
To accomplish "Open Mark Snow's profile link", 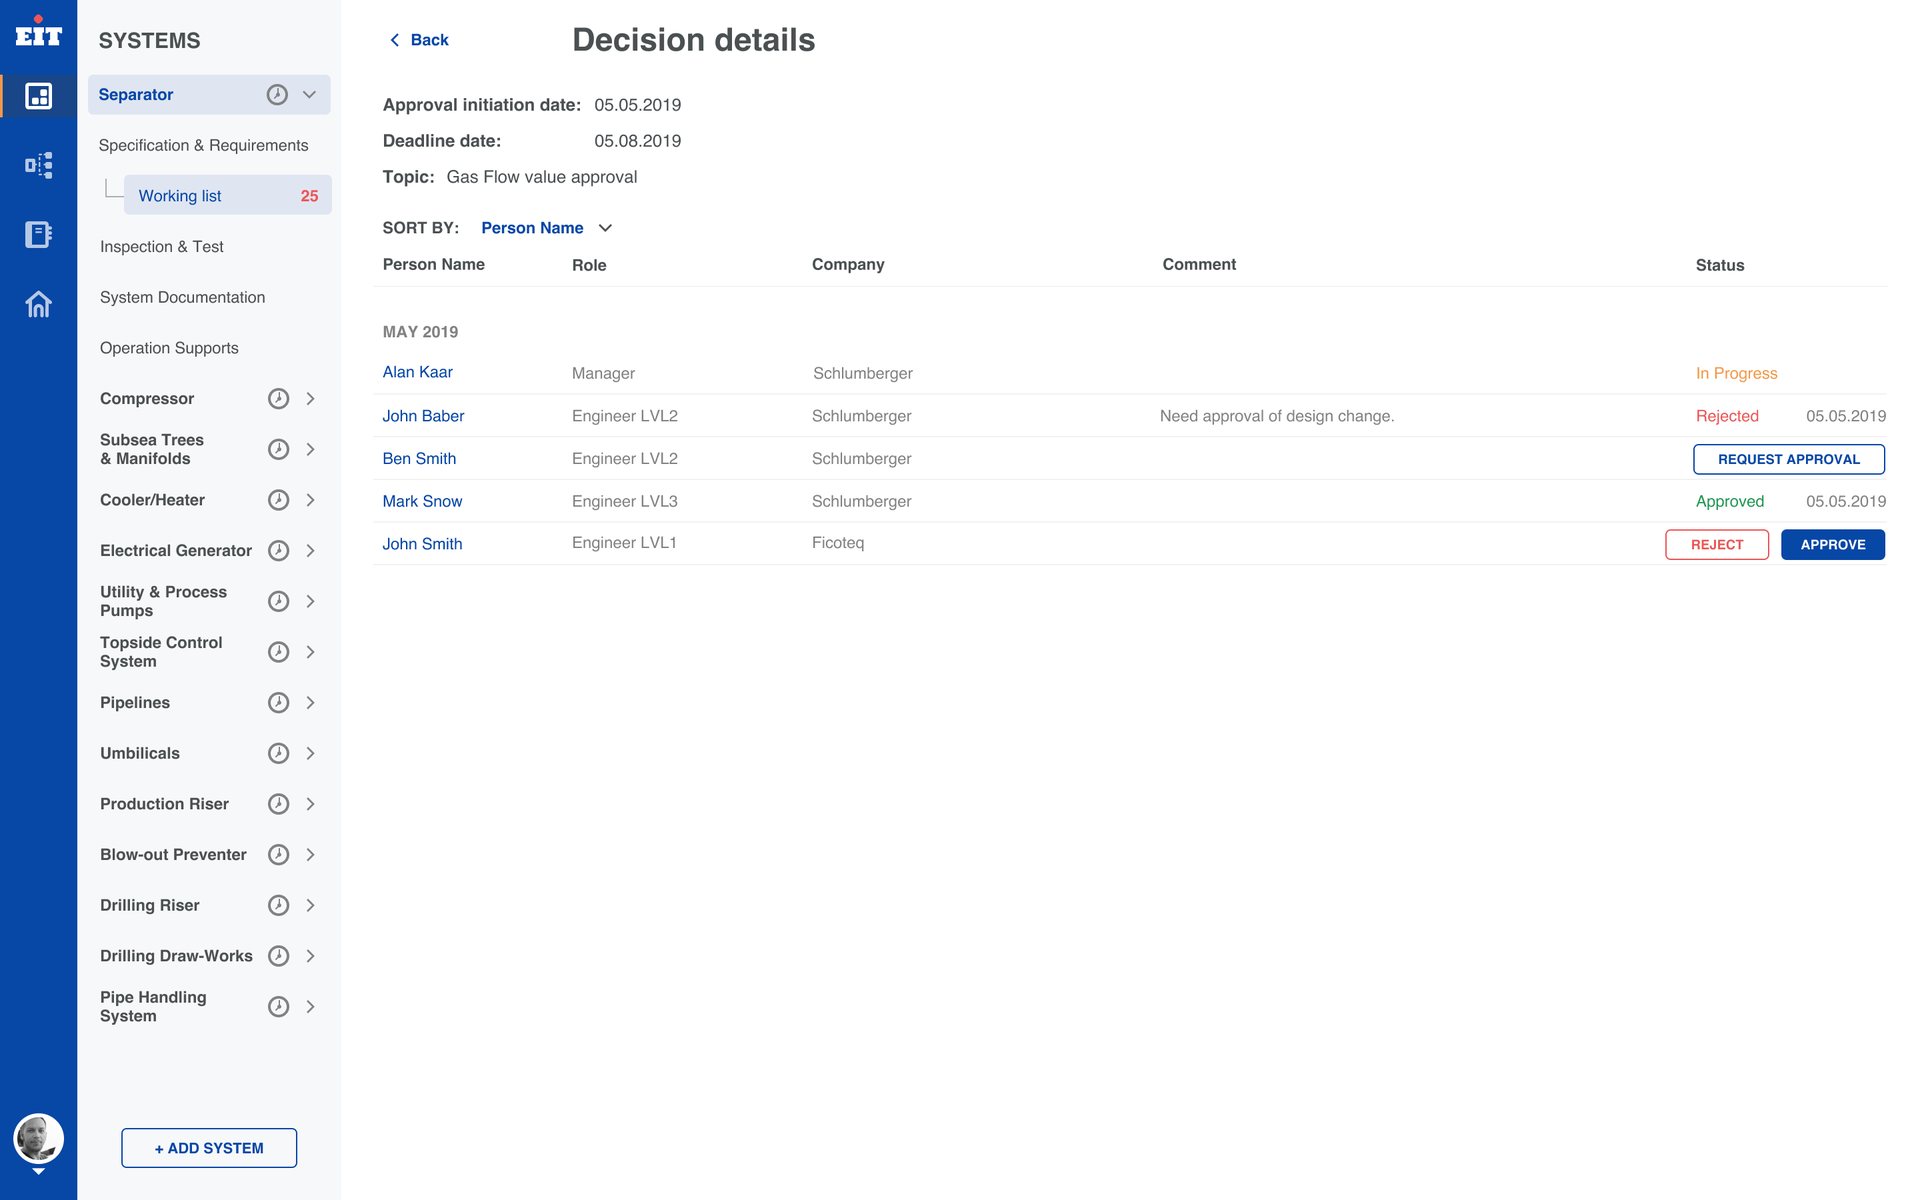I will [422, 501].
